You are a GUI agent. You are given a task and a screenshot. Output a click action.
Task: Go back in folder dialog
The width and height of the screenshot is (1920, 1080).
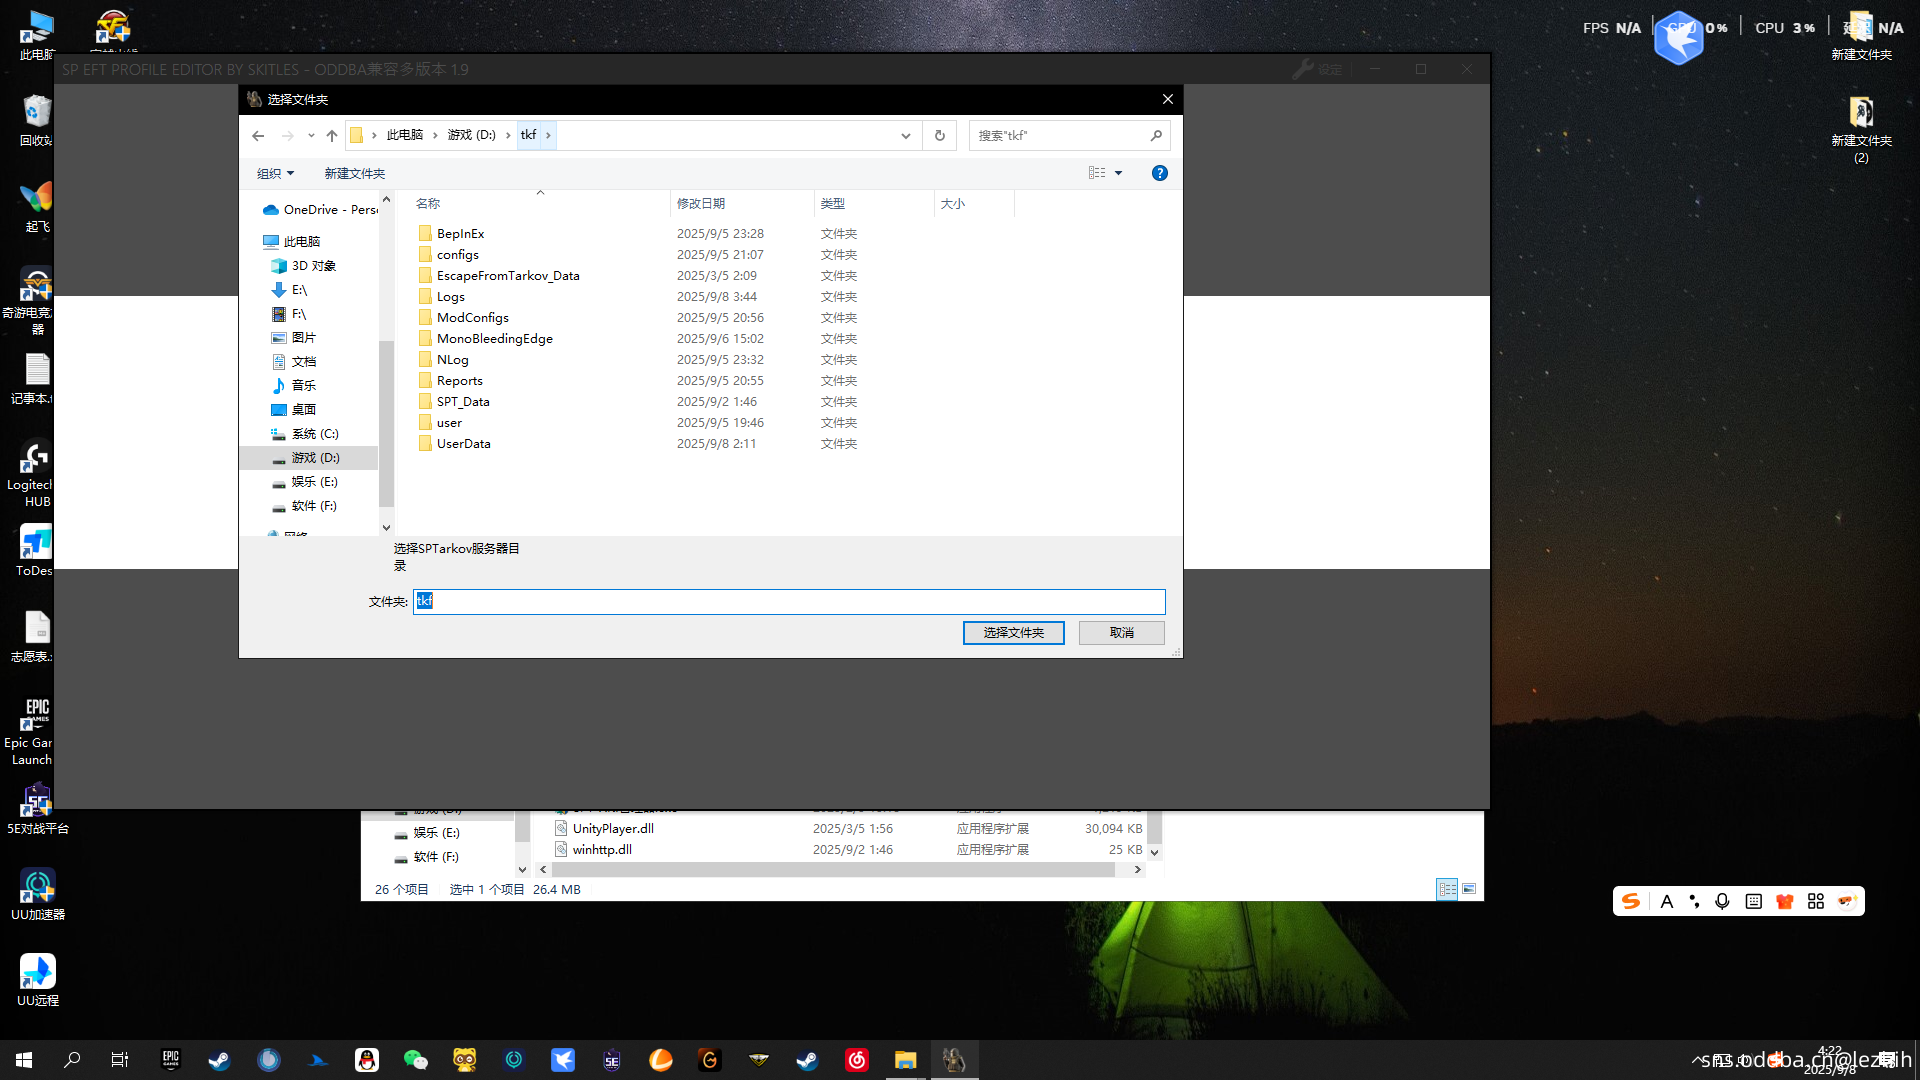258,136
